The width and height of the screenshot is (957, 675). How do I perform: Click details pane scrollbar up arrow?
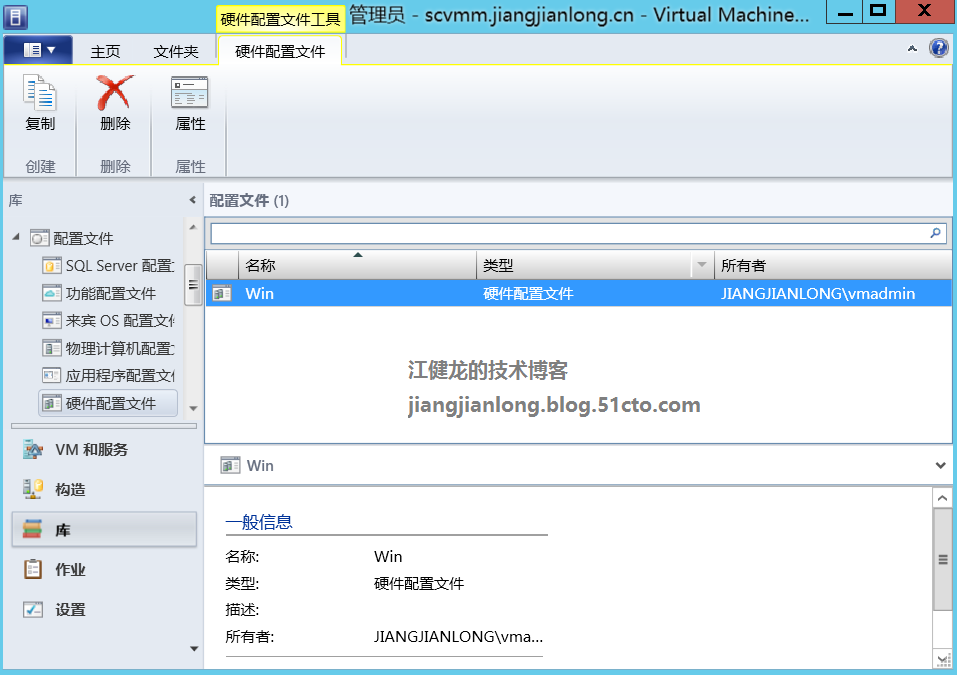(x=942, y=498)
